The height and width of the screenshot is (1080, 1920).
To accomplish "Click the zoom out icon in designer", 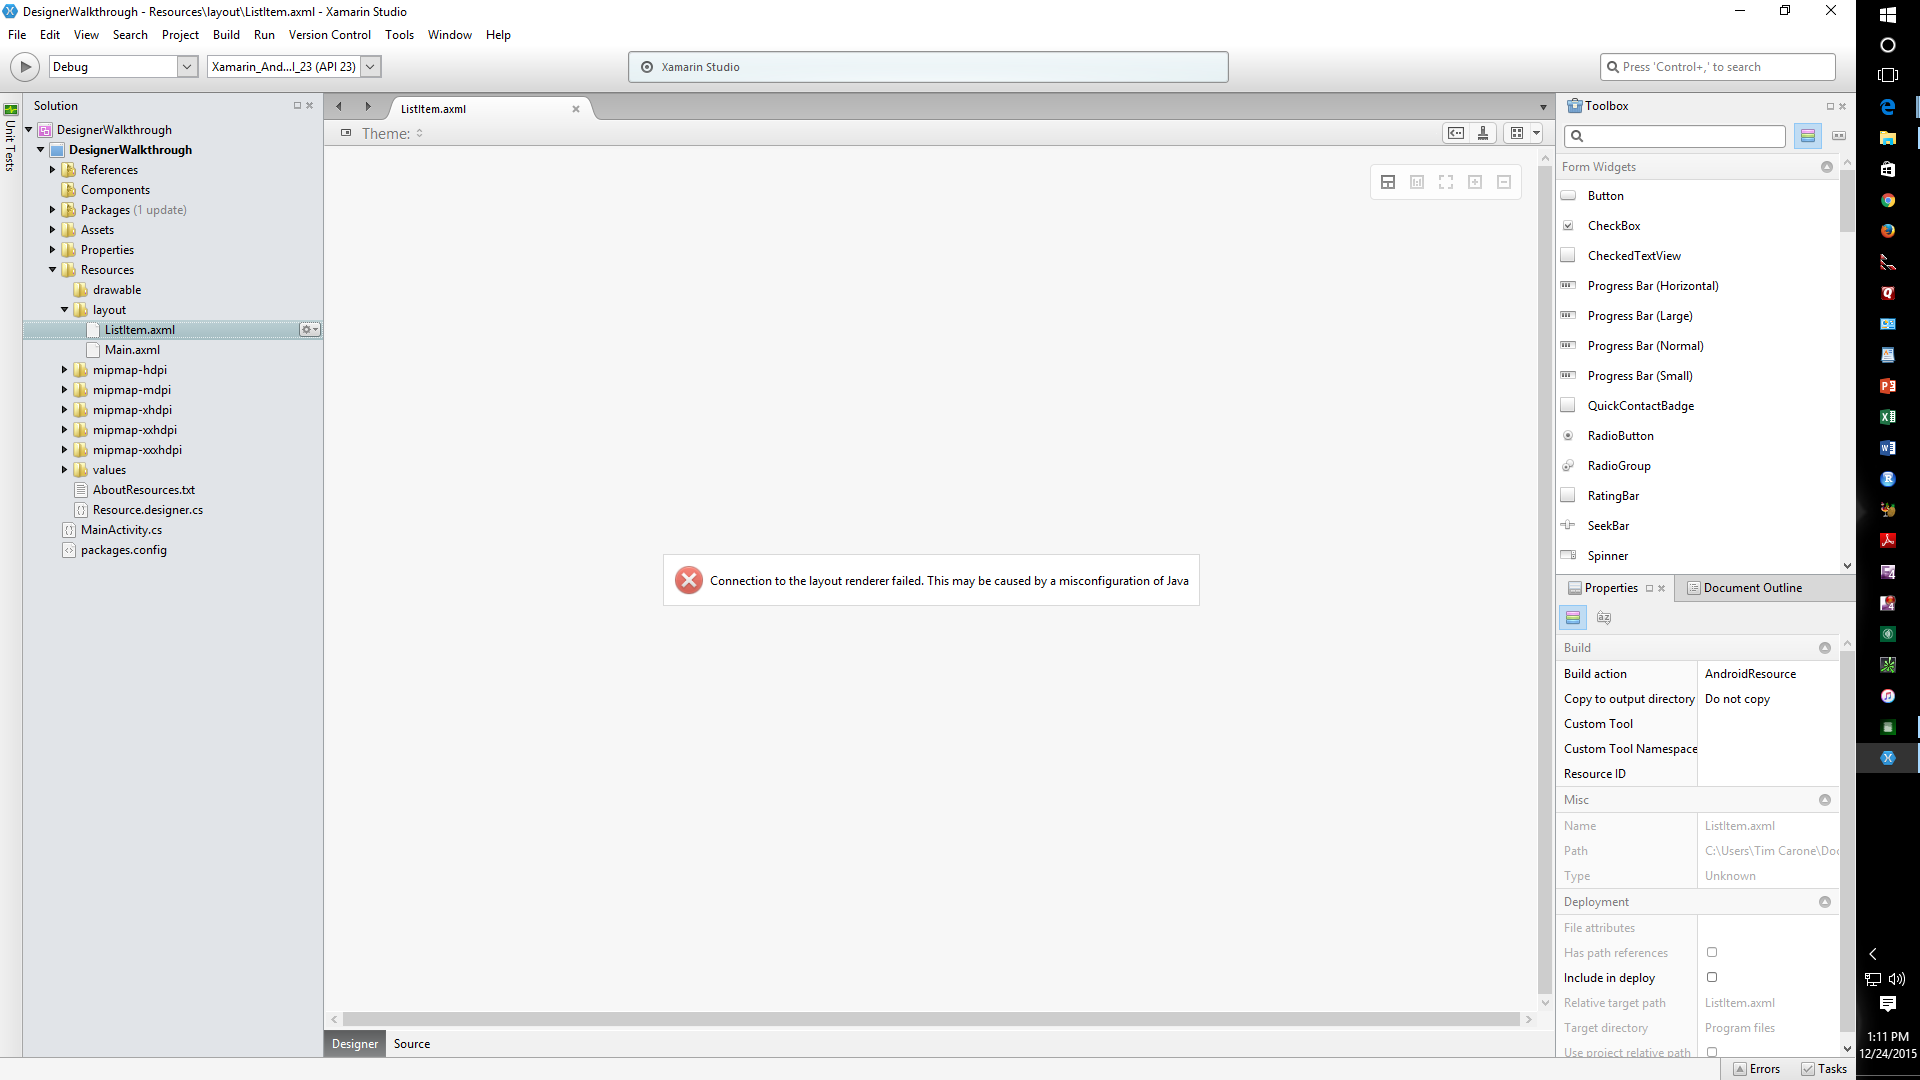I will coord(1504,182).
